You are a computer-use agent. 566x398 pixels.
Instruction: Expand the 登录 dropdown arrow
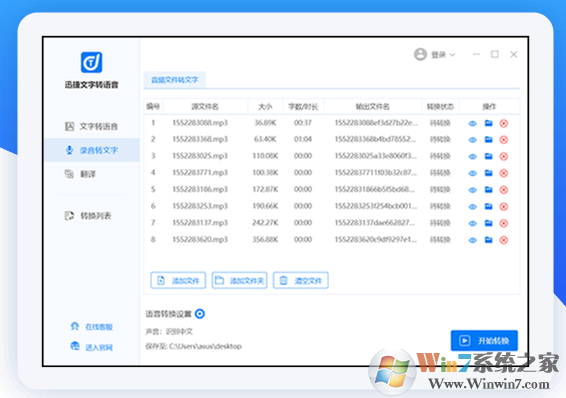(452, 55)
